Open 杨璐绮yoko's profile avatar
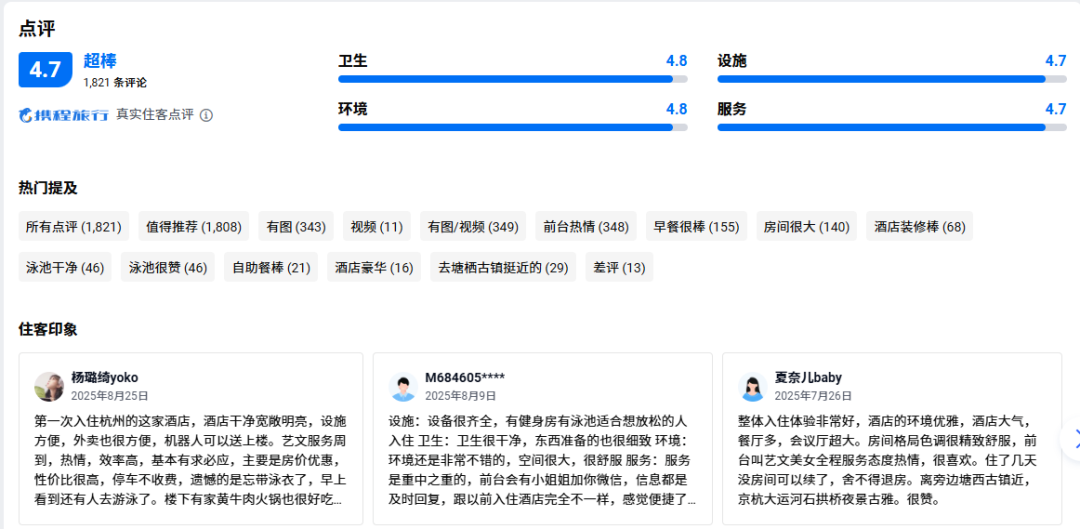The width and height of the screenshot is (1080, 529). pyautogui.click(x=50, y=386)
